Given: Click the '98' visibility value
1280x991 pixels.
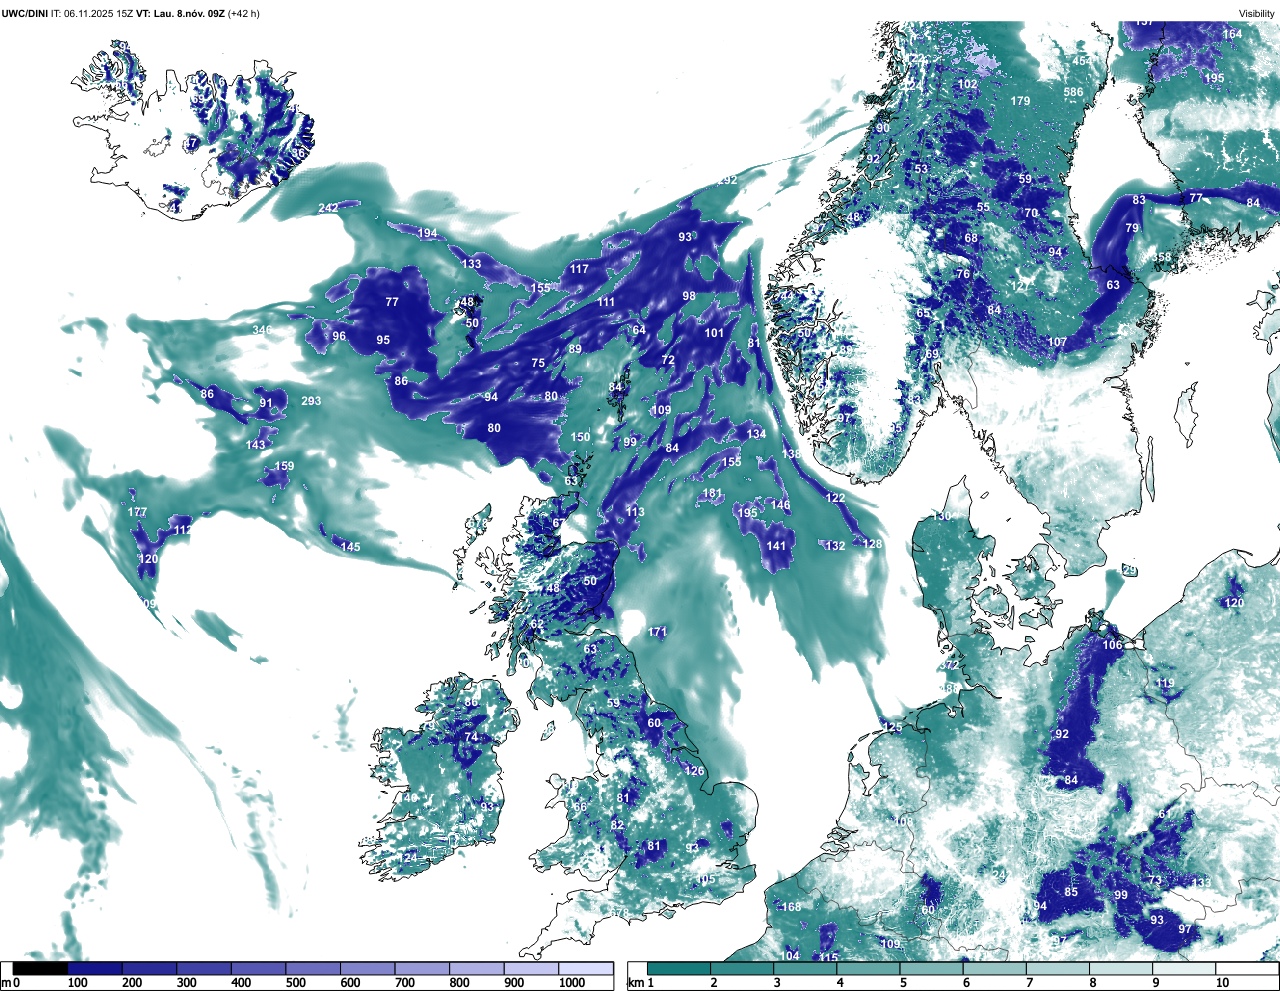Looking at the screenshot, I should 689,296.
